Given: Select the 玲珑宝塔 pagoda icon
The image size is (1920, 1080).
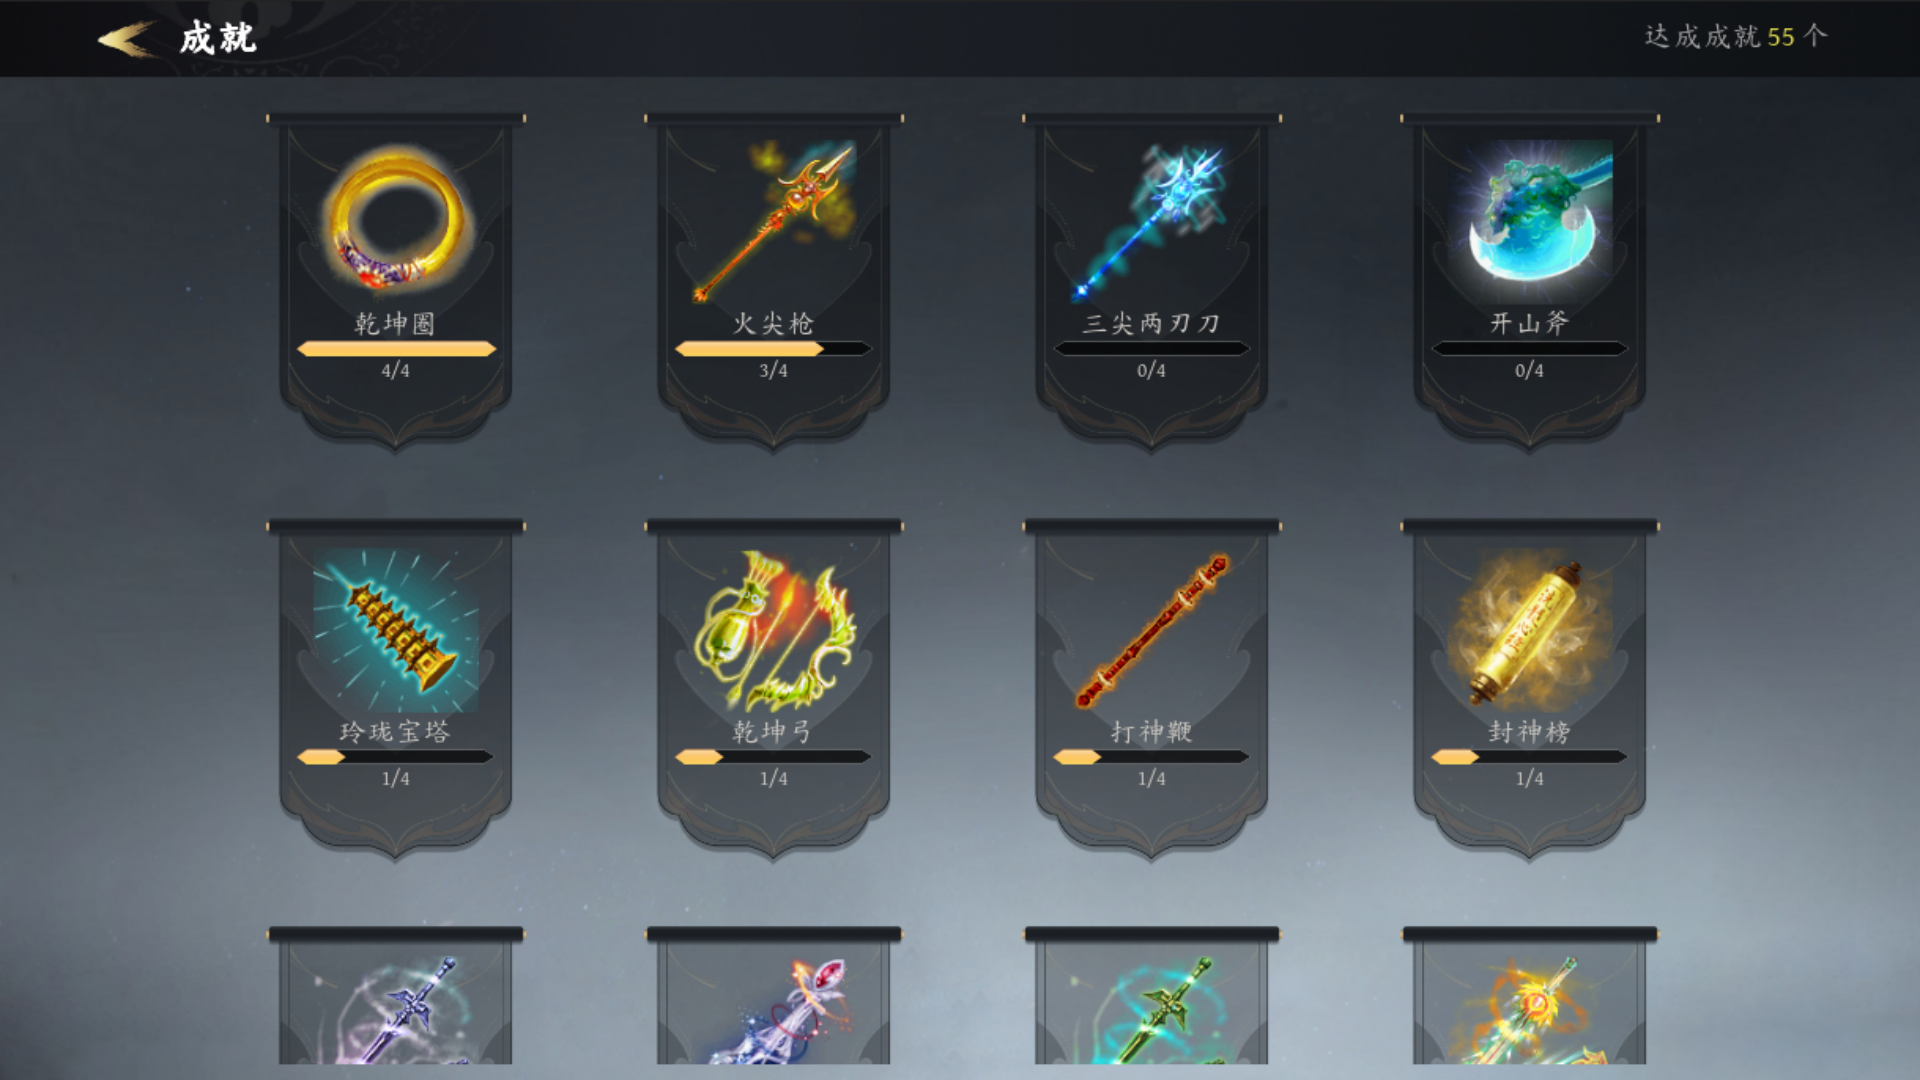Looking at the screenshot, I should 396,630.
